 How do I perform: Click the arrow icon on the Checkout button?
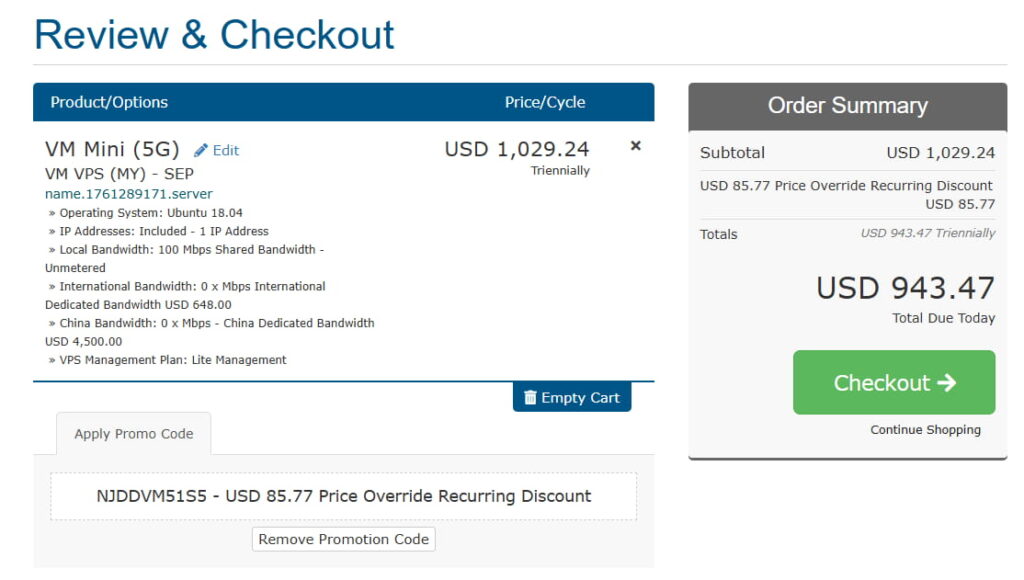947,383
